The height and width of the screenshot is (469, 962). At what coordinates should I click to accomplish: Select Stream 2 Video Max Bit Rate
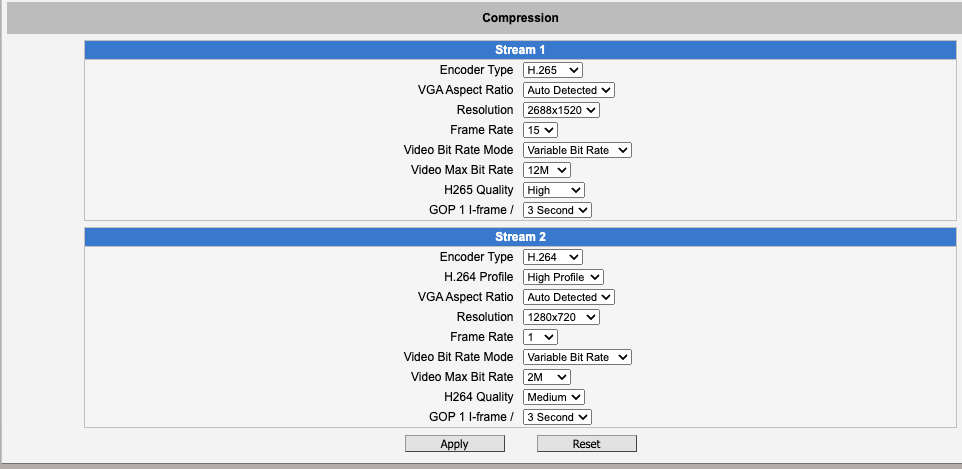coord(546,377)
